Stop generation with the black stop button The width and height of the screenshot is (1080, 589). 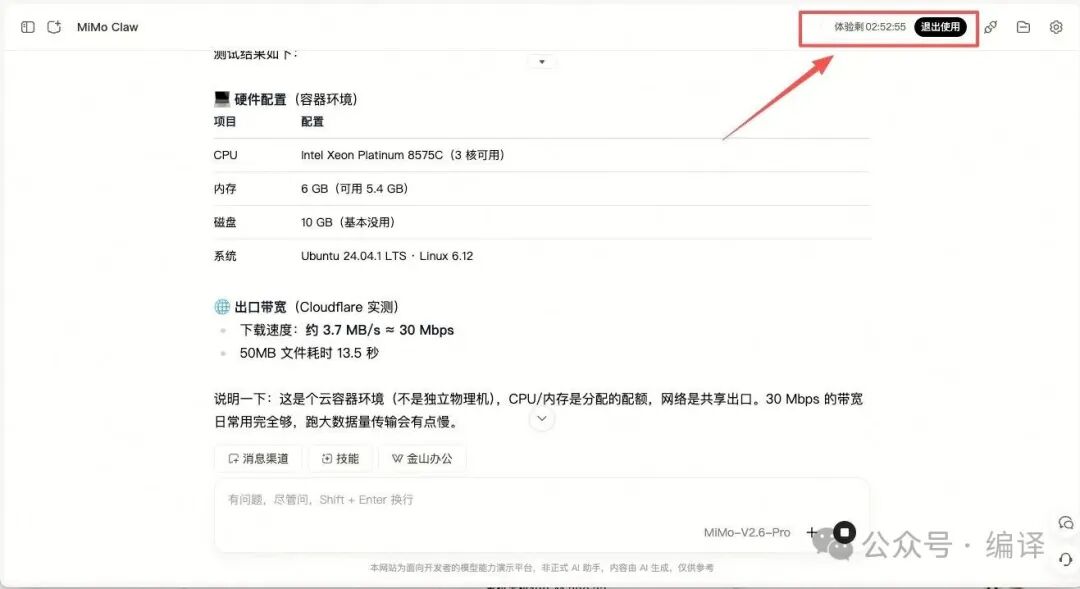click(x=844, y=532)
